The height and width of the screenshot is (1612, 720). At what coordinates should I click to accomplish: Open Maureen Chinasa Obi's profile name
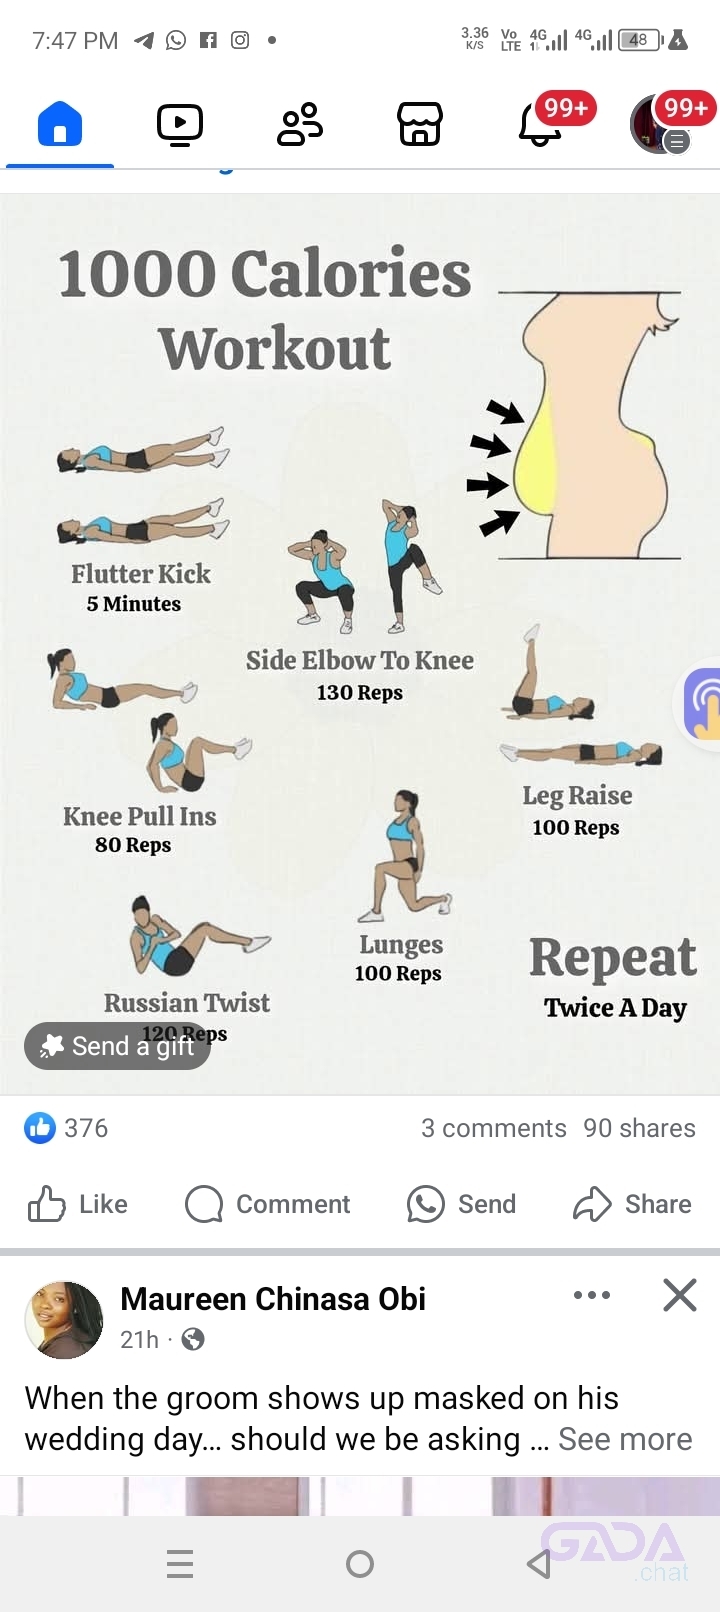point(273,1299)
